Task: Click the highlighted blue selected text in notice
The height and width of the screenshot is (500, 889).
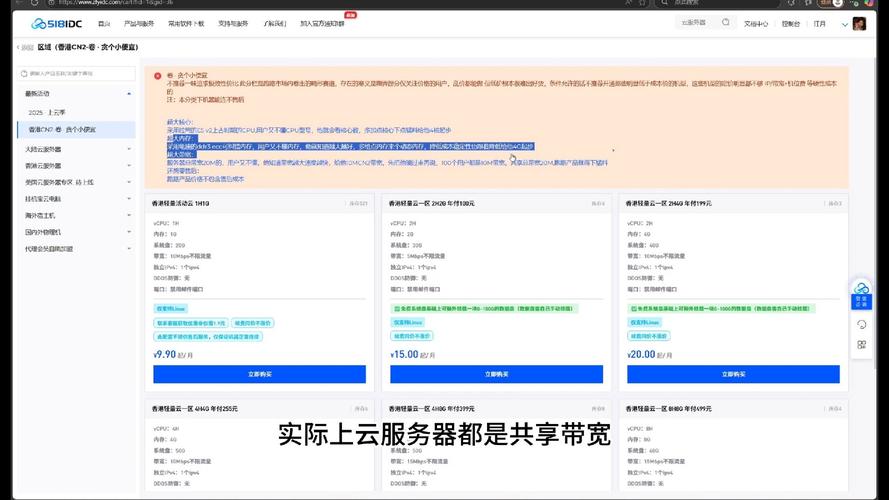Action: [x=350, y=146]
